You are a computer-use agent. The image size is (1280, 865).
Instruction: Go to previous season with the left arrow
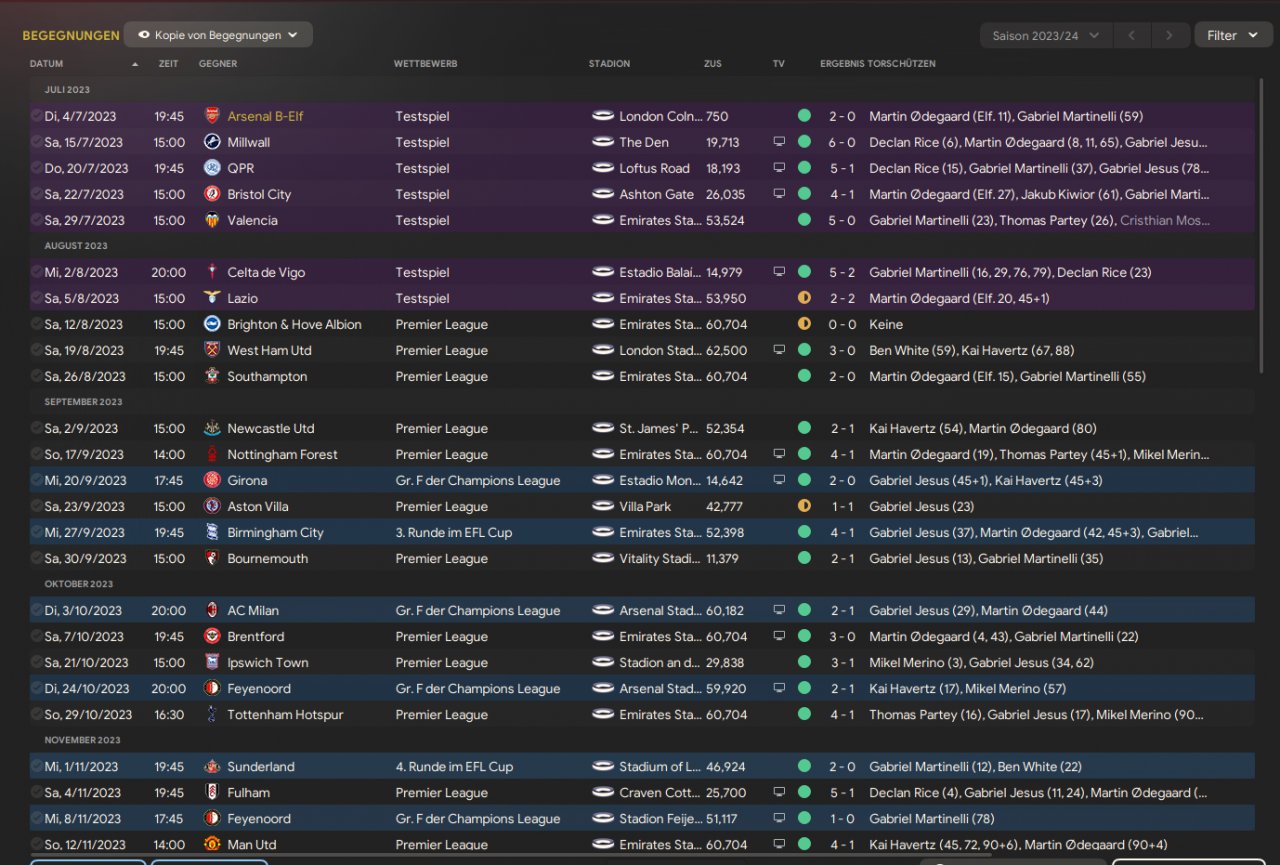[x=1131, y=35]
